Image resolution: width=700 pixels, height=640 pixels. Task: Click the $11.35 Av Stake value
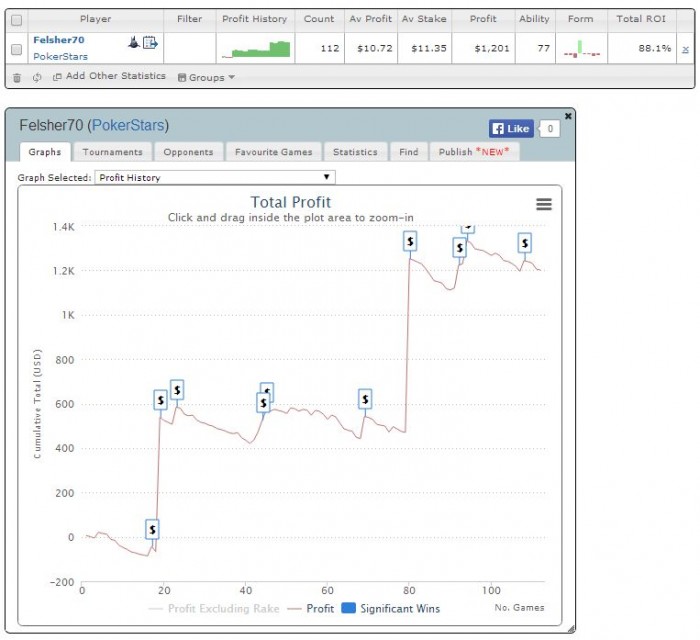tap(429, 48)
